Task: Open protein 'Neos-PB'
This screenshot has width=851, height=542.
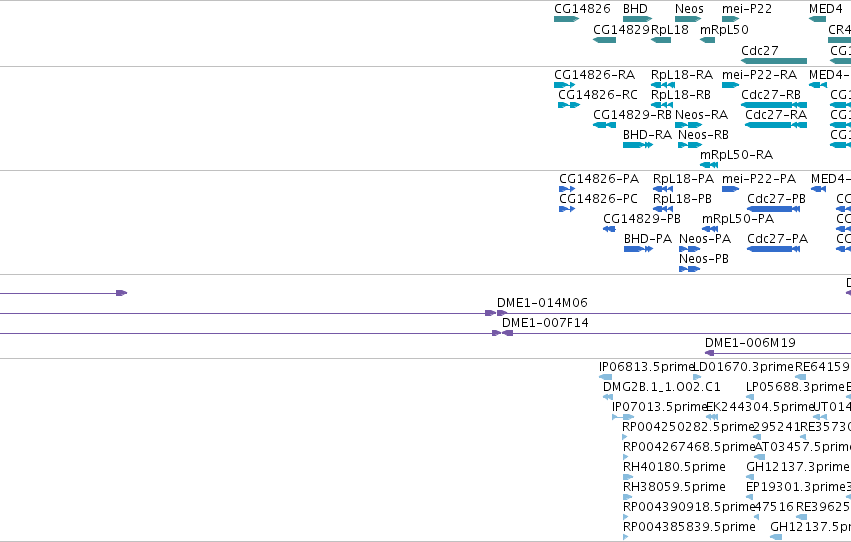Action: click(x=704, y=259)
